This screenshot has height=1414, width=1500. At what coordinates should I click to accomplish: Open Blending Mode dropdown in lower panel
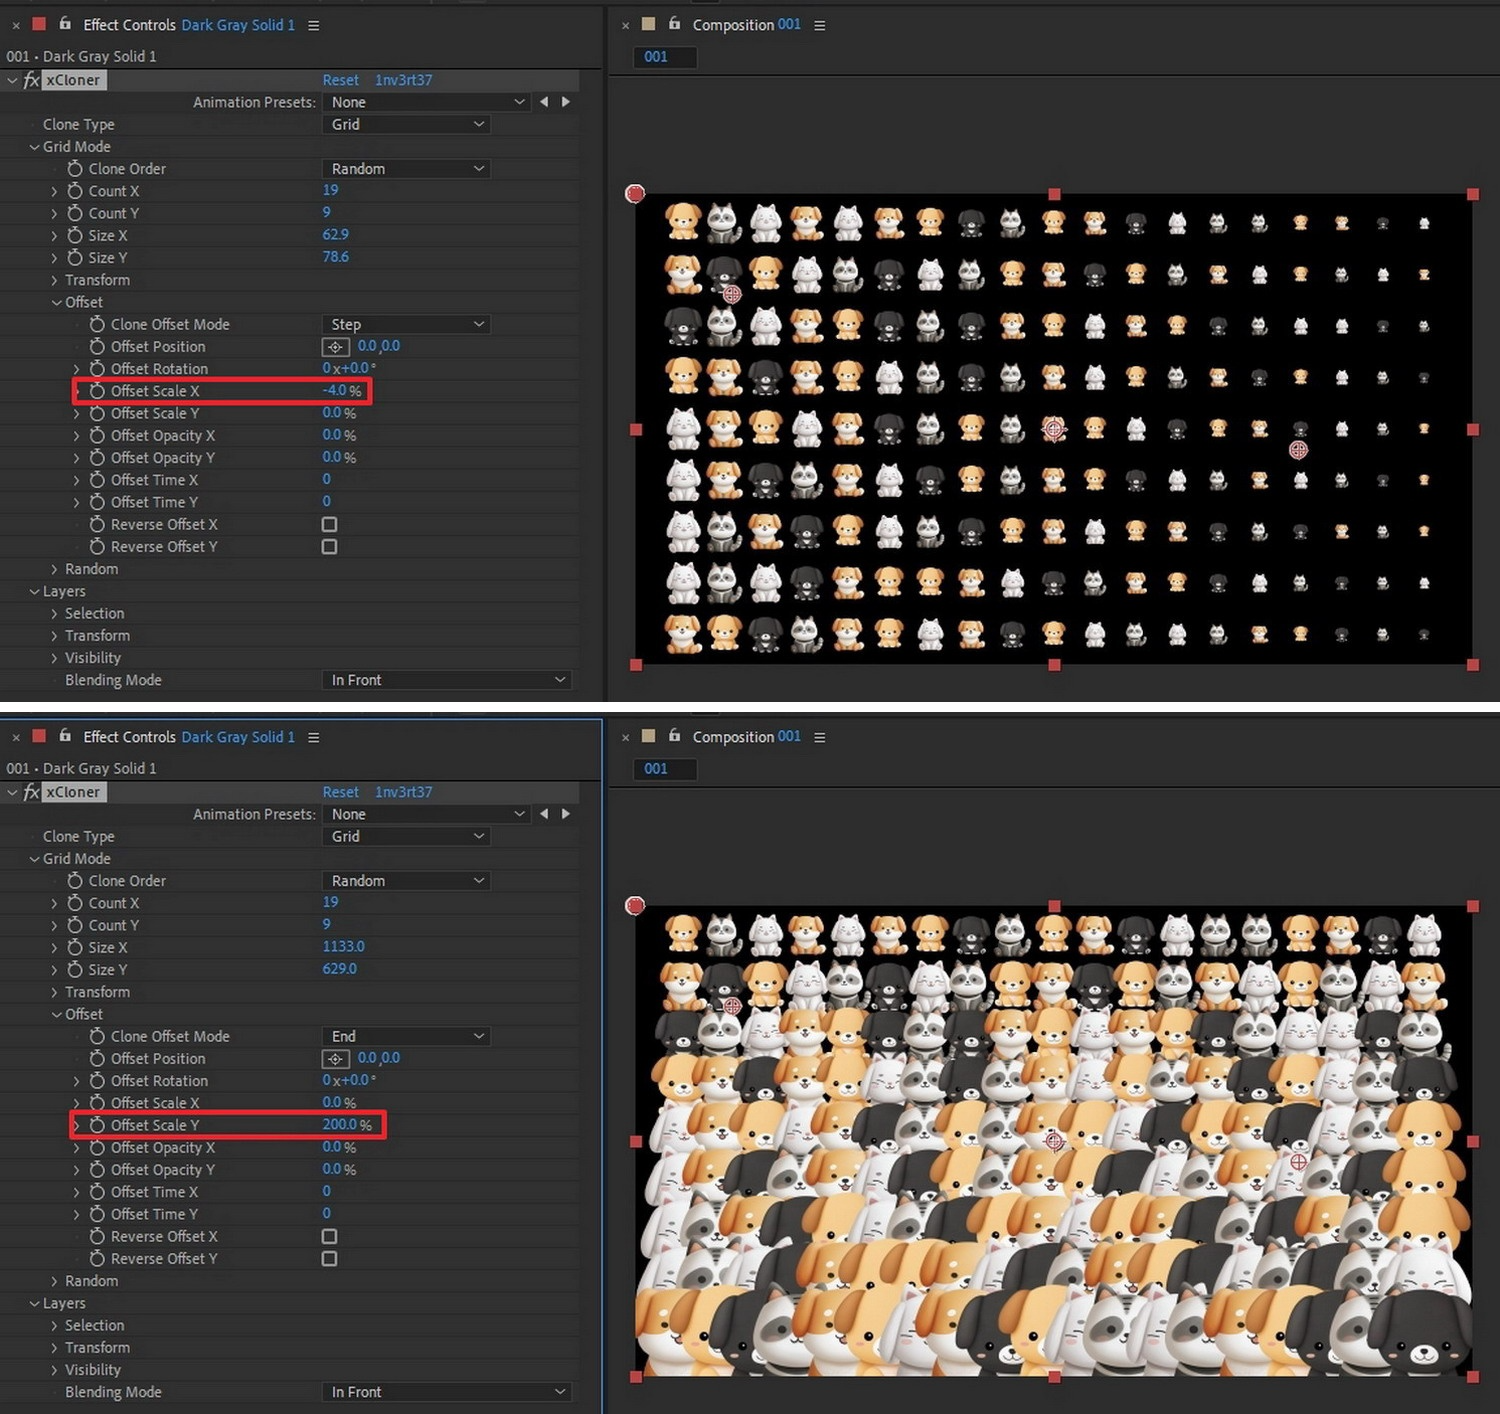click(447, 1392)
